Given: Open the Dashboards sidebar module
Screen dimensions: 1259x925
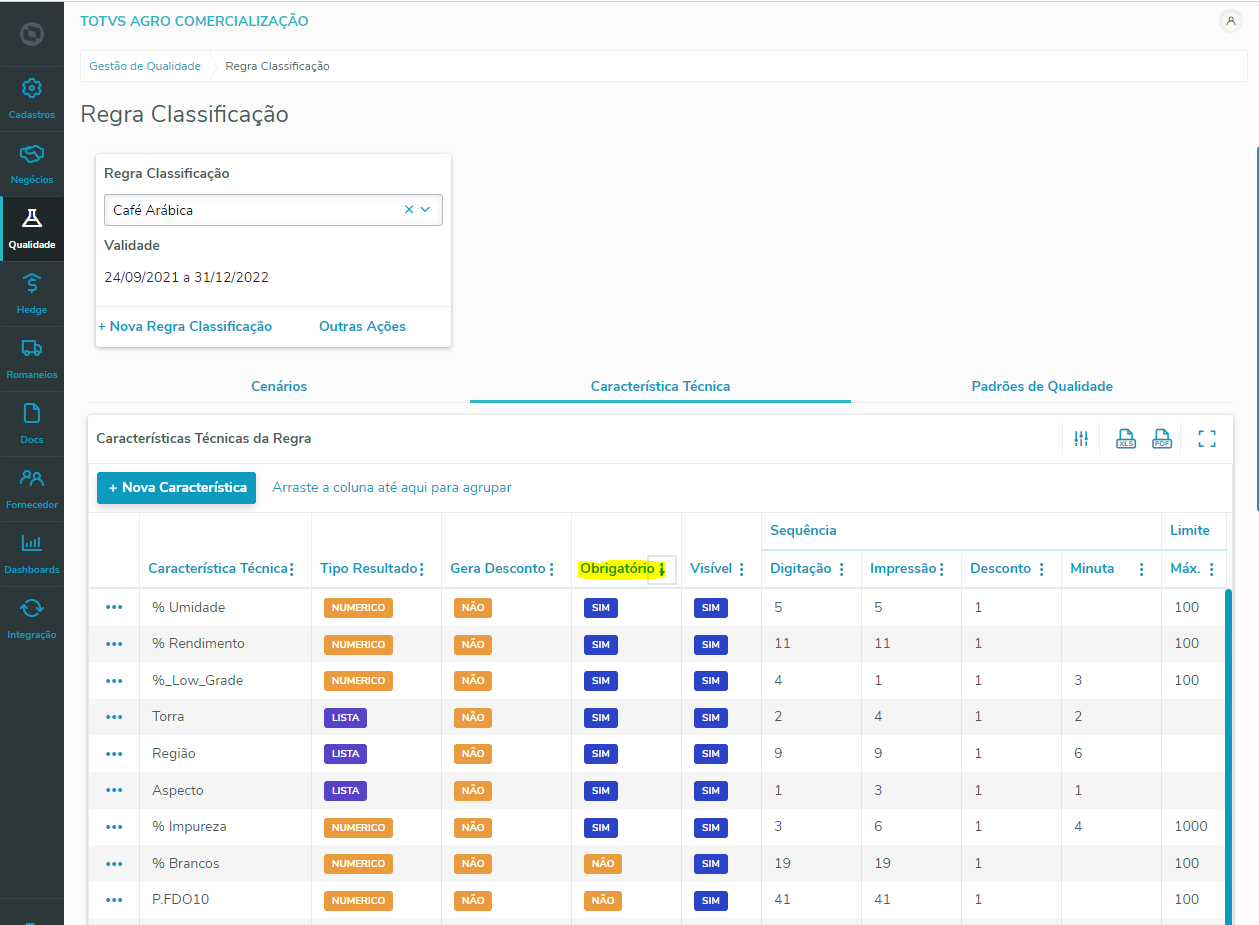Looking at the screenshot, I should (x=31, y=553).
